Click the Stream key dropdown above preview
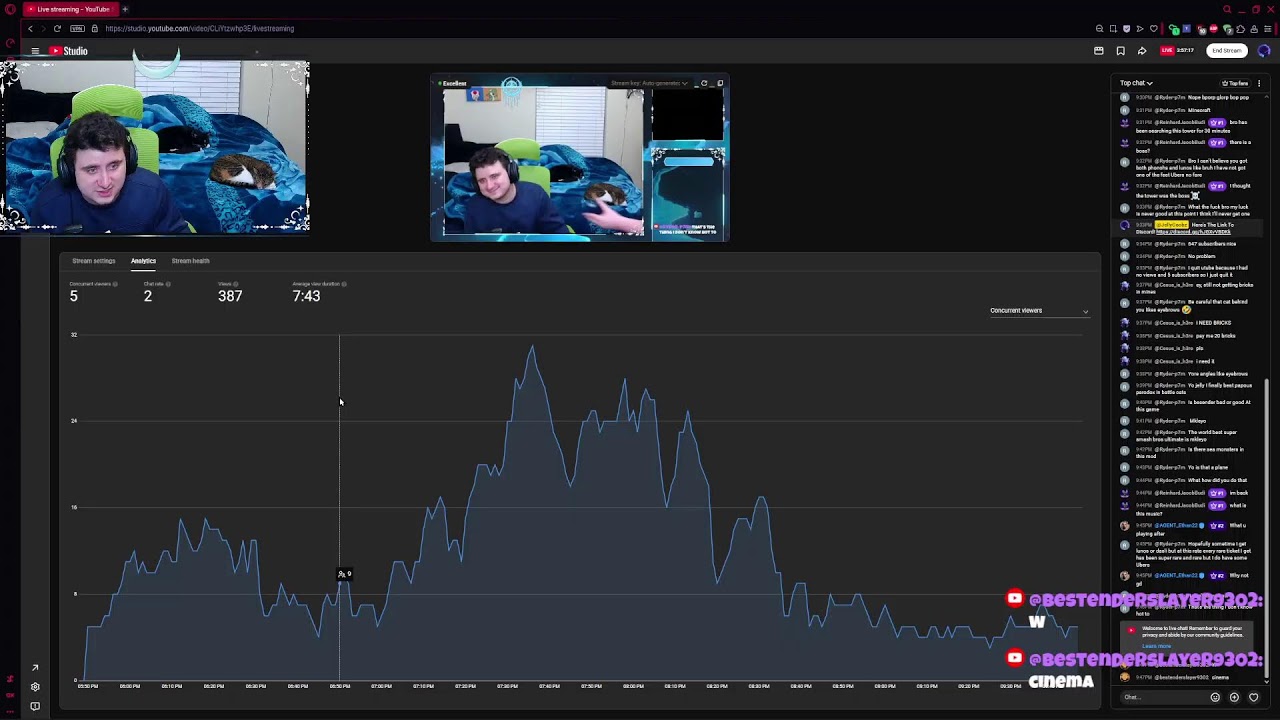This screenshot has height=720, width=1280. tap(650, 83)
